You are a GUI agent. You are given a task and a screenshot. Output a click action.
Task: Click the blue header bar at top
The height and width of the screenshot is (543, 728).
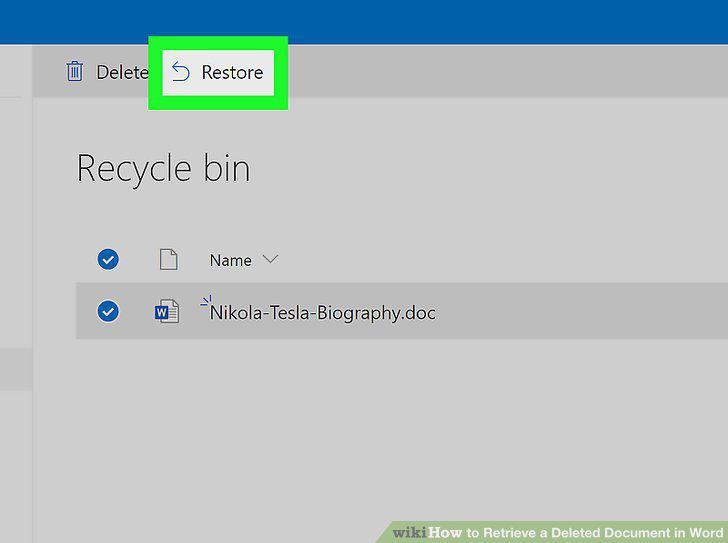tap(364, 22)
